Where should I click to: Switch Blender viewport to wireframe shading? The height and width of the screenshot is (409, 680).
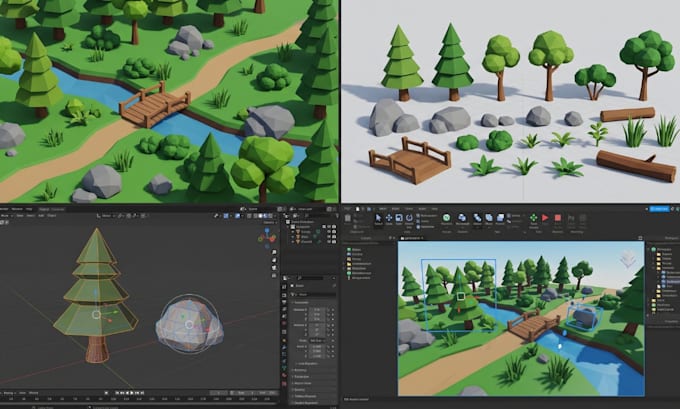coord(255,216)
